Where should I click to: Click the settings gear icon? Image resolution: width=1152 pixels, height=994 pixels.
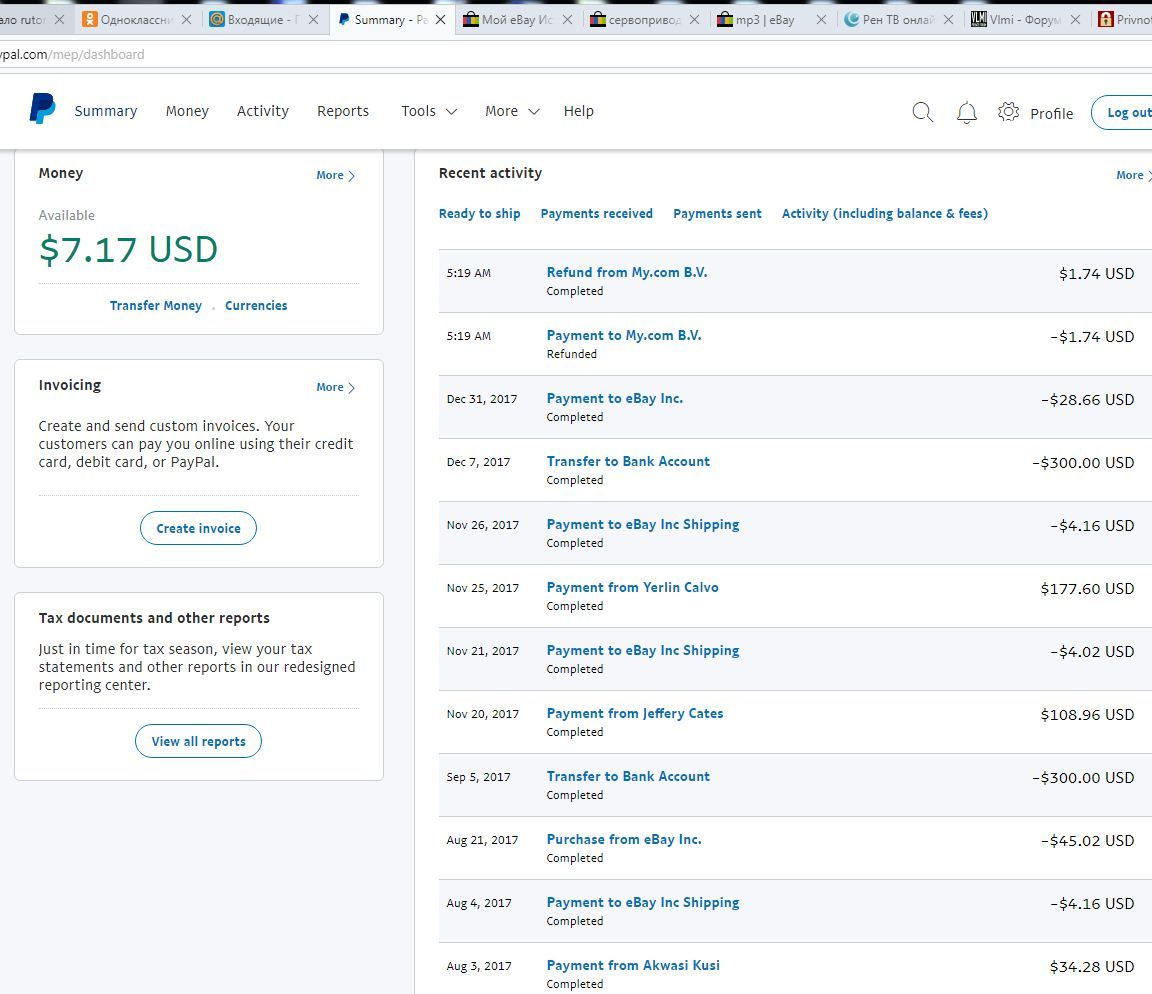[1008, 112]
